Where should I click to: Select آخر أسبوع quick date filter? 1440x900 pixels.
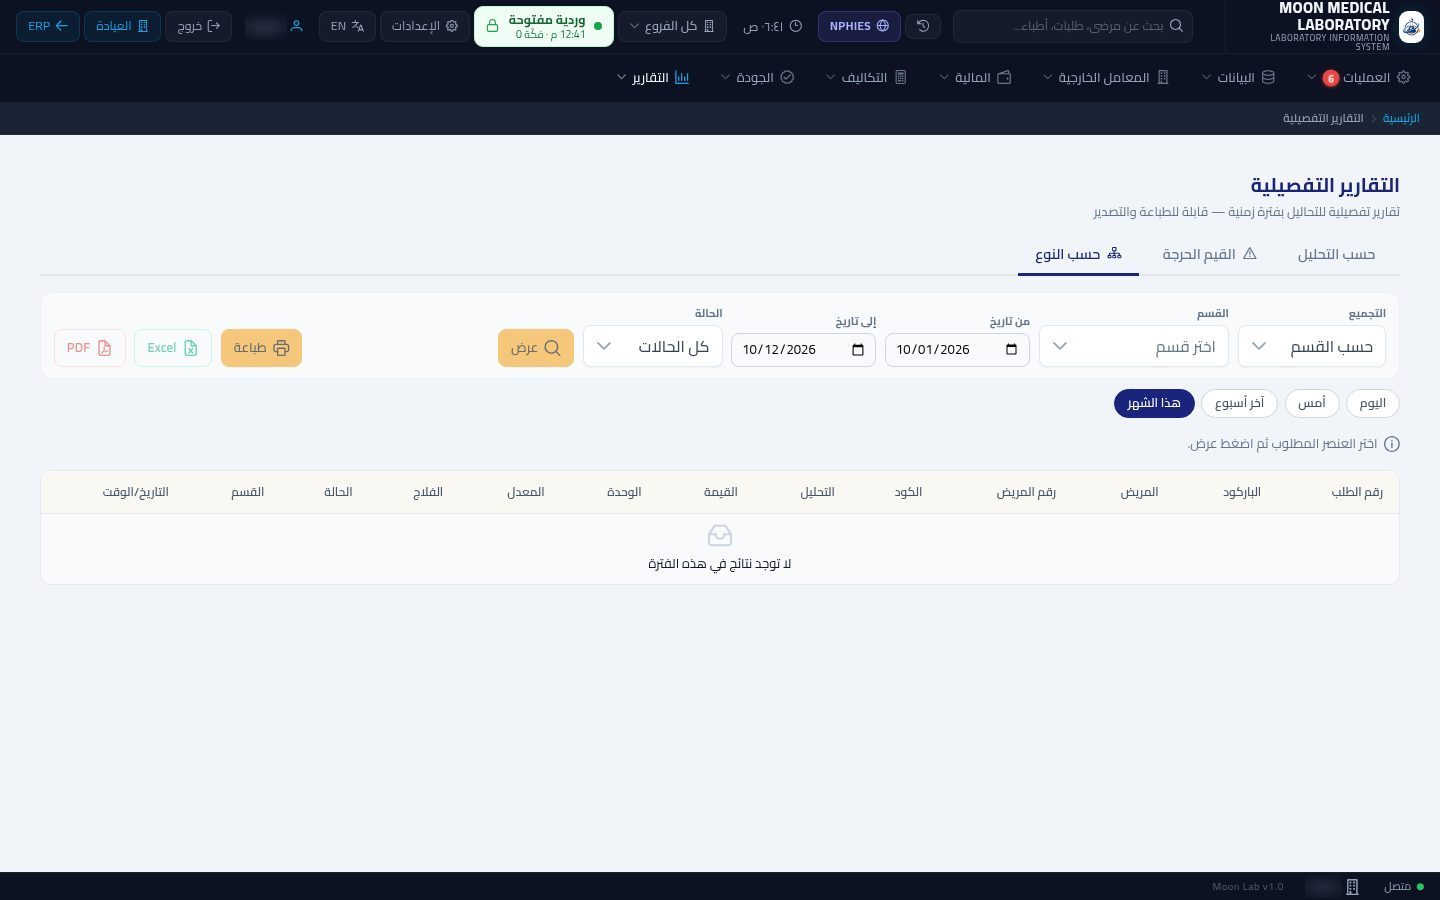tap(1239, 403)
